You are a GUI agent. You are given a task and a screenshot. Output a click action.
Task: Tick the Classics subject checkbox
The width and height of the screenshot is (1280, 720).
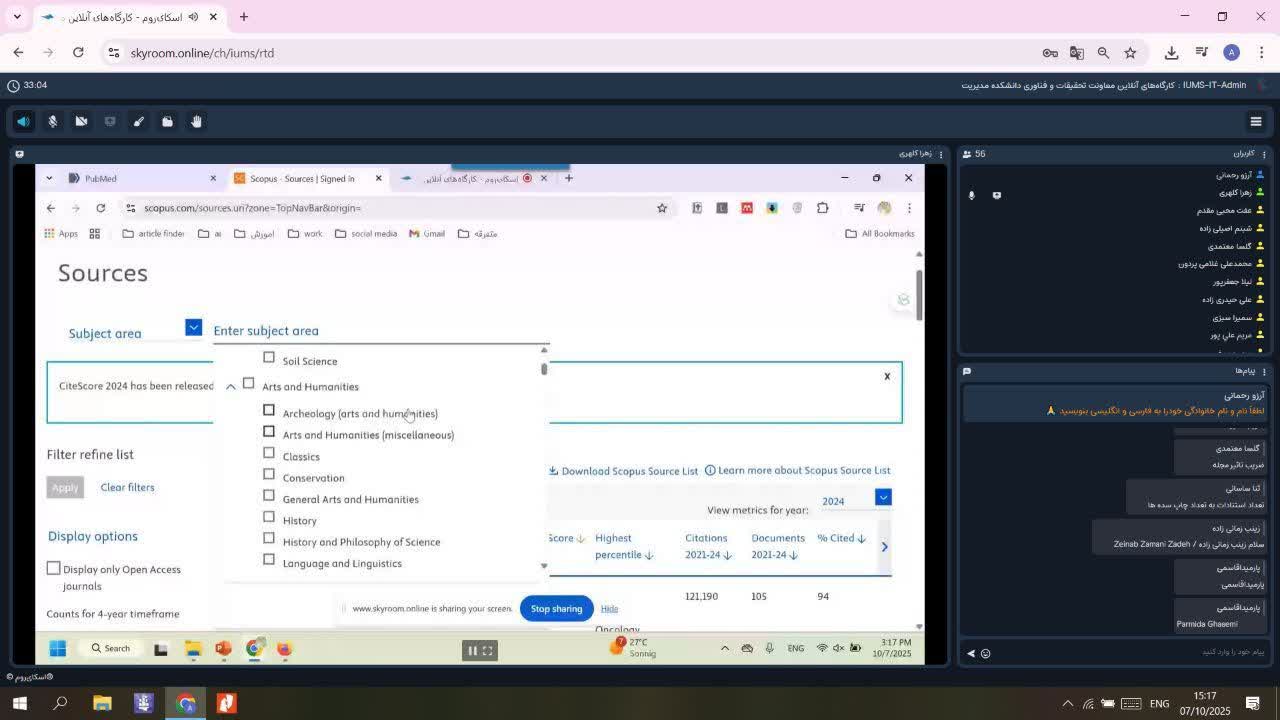tap(269, 453)
